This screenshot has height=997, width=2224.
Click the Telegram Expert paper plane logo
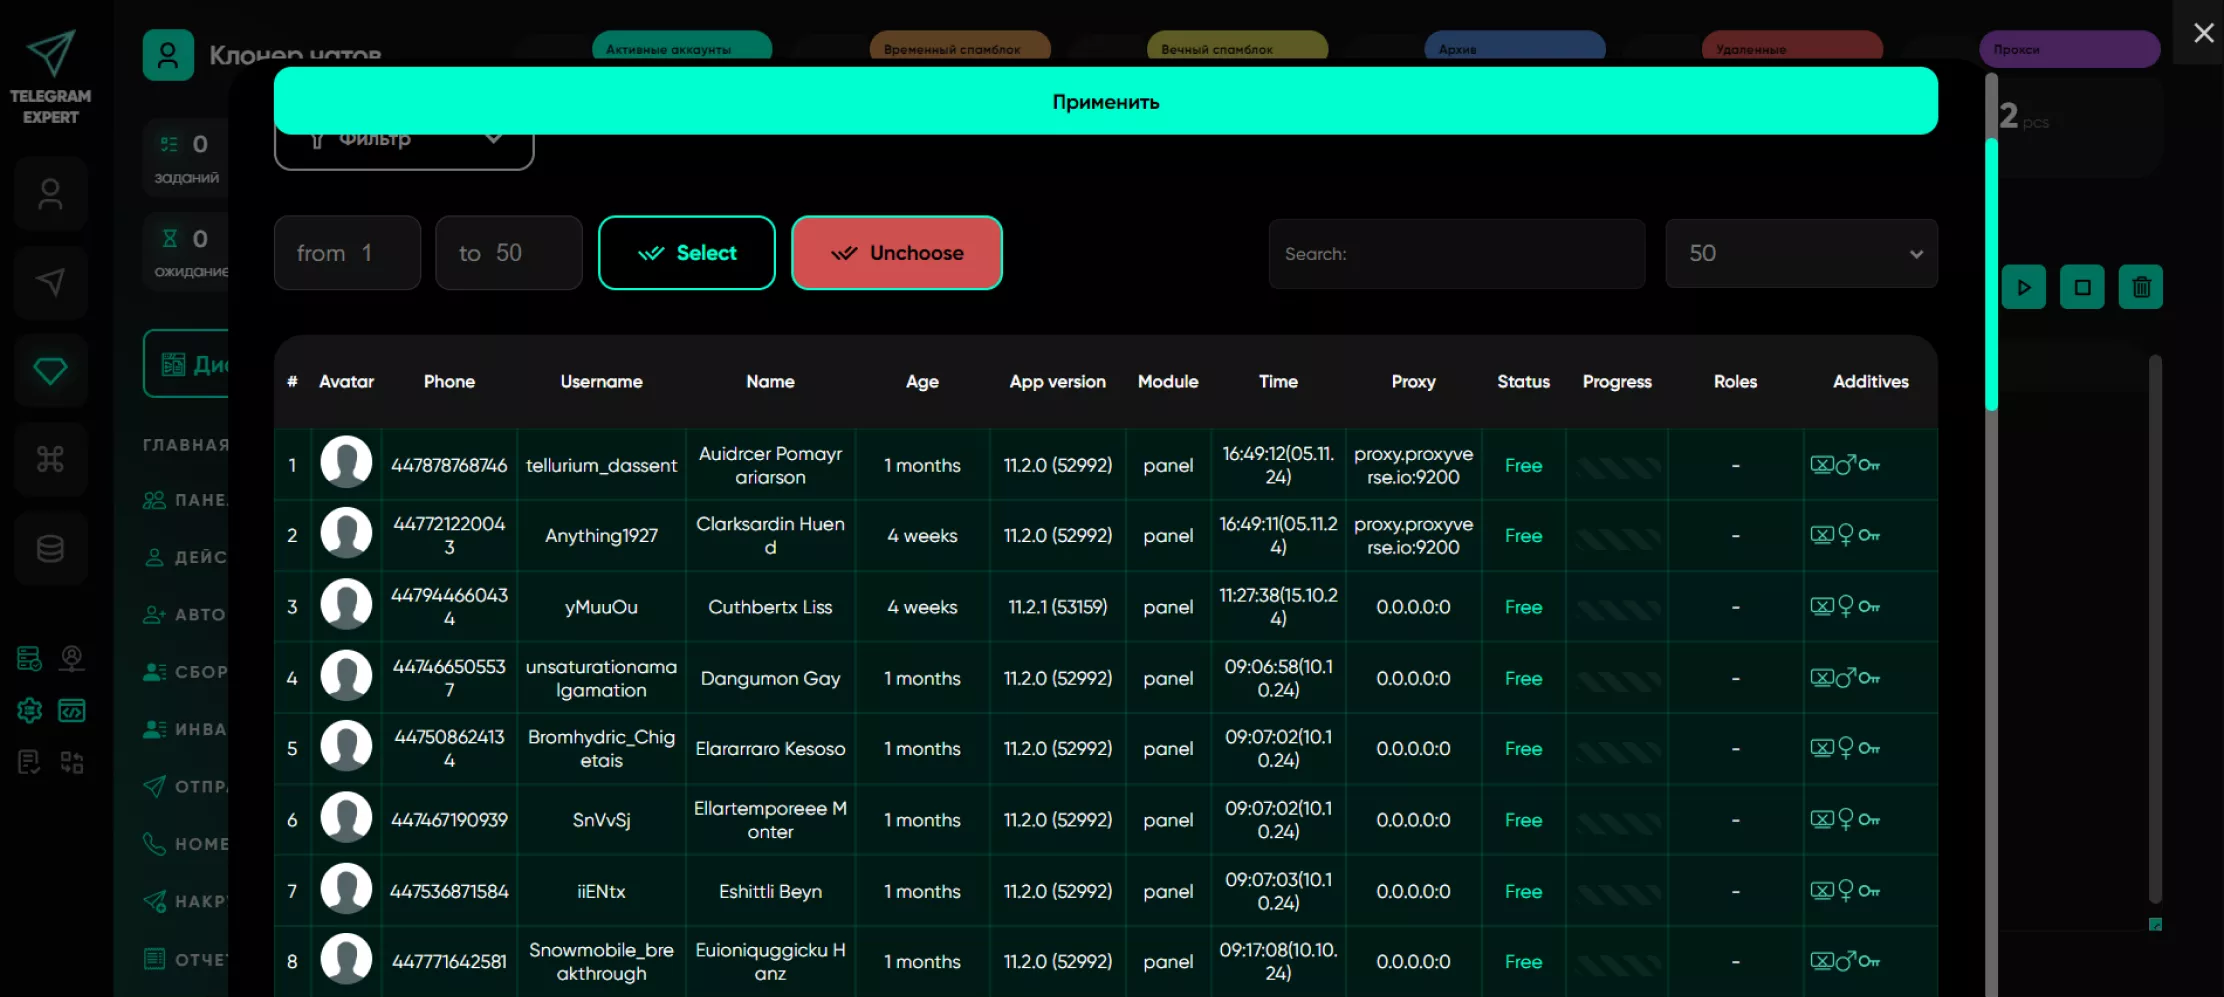[50, 52]
